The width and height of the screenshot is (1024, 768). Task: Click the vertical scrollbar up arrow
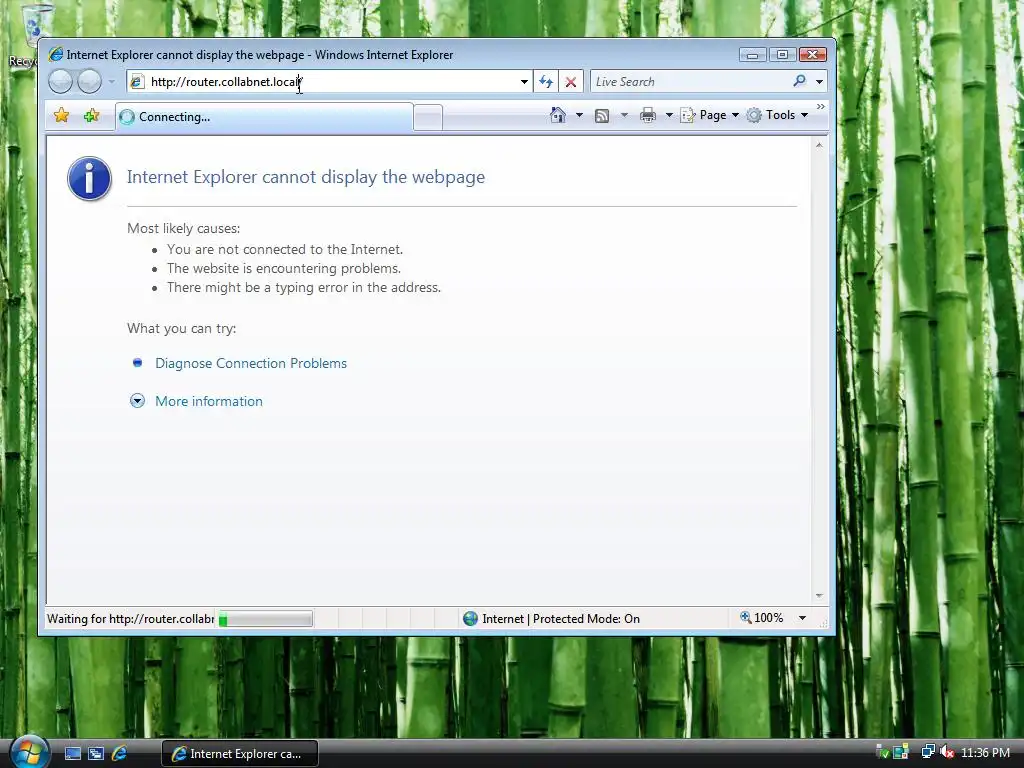819,145
